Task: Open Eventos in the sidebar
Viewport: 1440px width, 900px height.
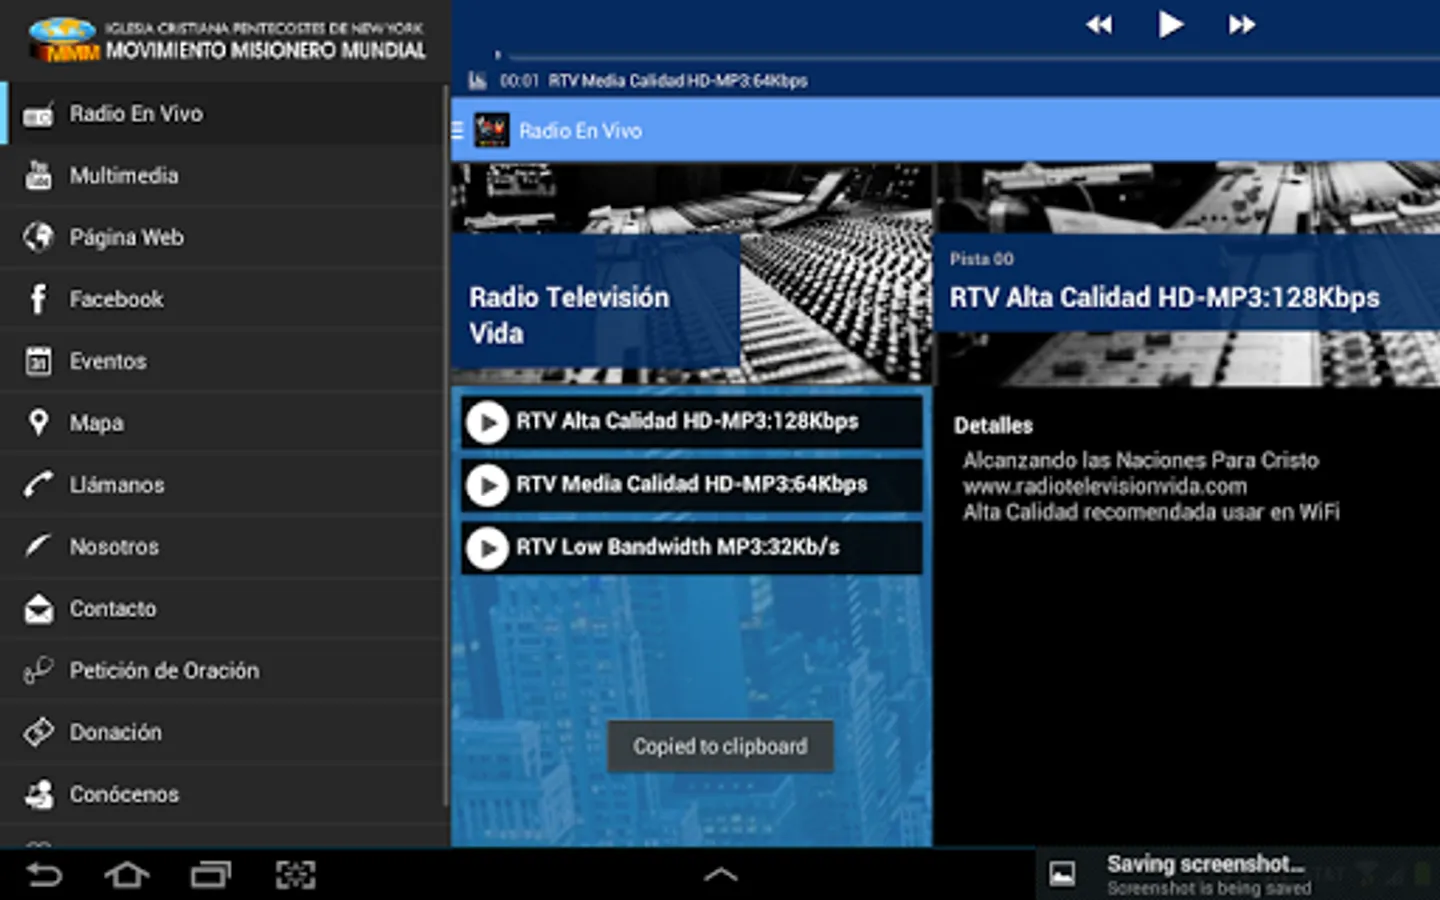Action: [222, 361]
